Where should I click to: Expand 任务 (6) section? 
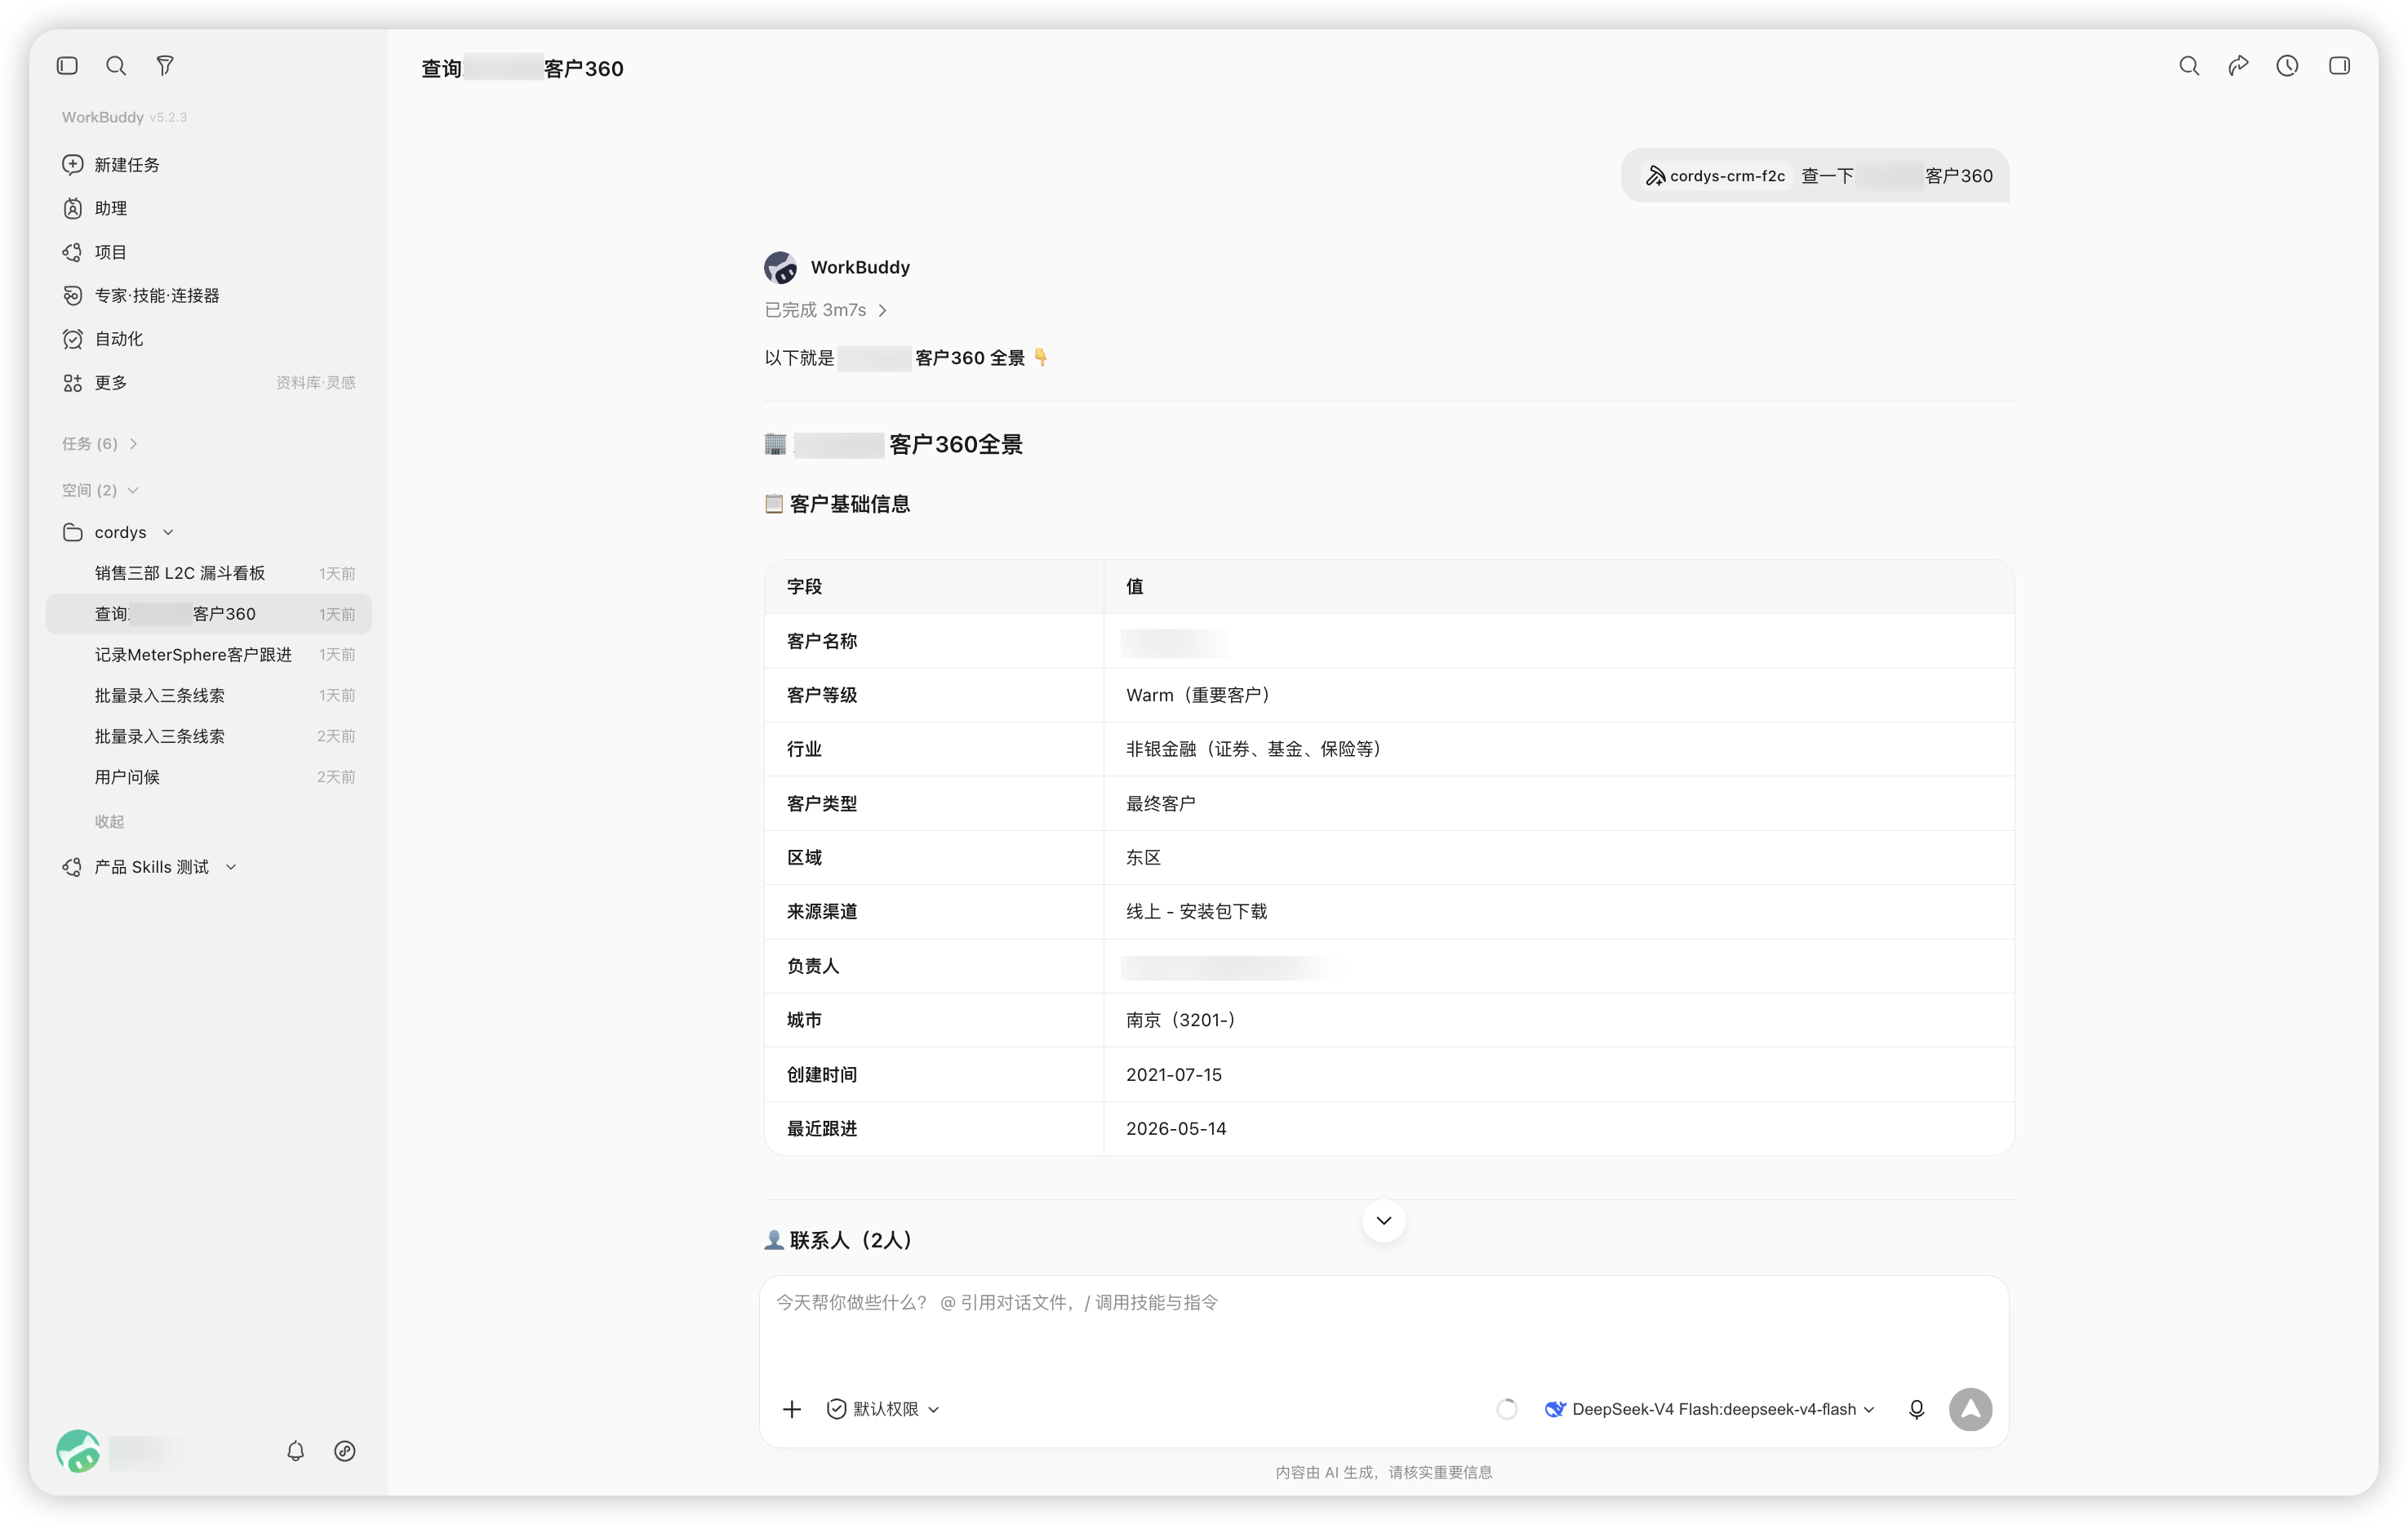[100, 443]
